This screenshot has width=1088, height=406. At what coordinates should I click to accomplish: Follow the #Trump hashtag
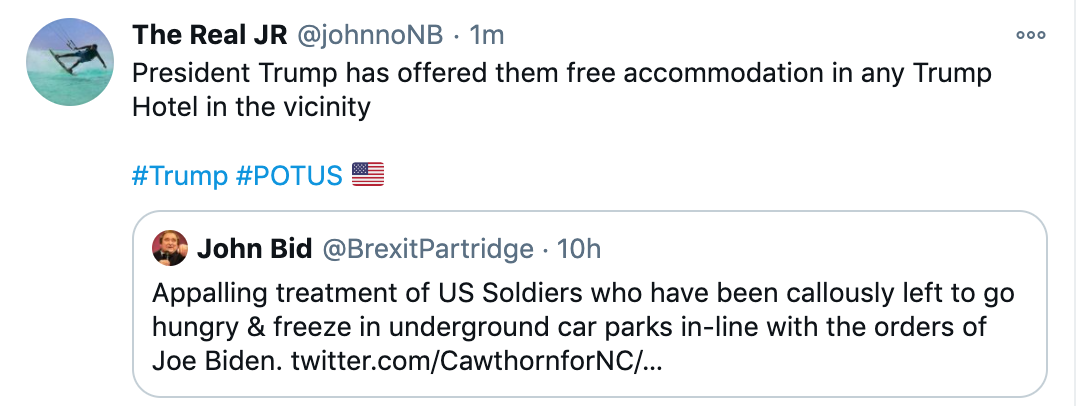click(x=180, y=176)
